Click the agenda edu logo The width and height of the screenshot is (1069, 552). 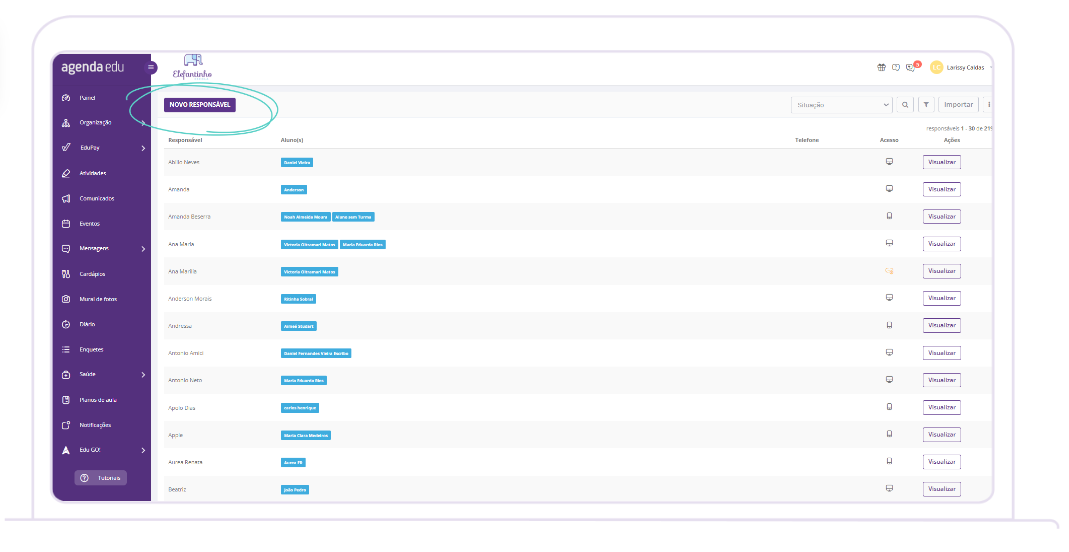point(93,67)
